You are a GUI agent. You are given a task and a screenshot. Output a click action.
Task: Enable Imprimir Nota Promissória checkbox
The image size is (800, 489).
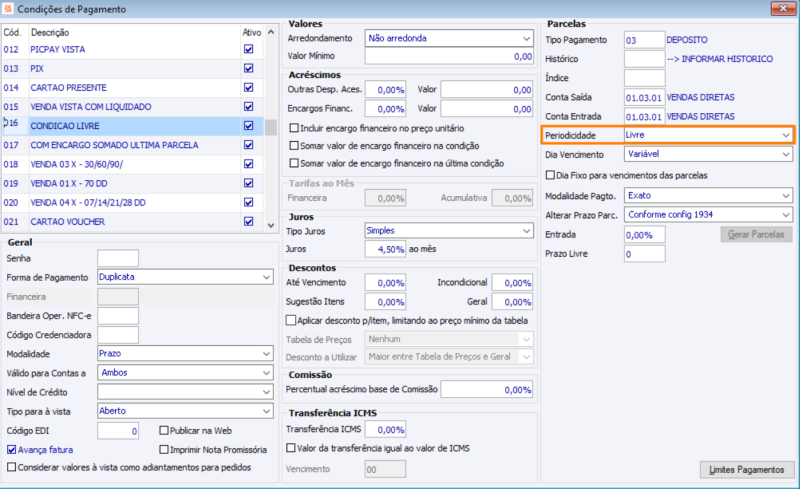pos(164,449)
